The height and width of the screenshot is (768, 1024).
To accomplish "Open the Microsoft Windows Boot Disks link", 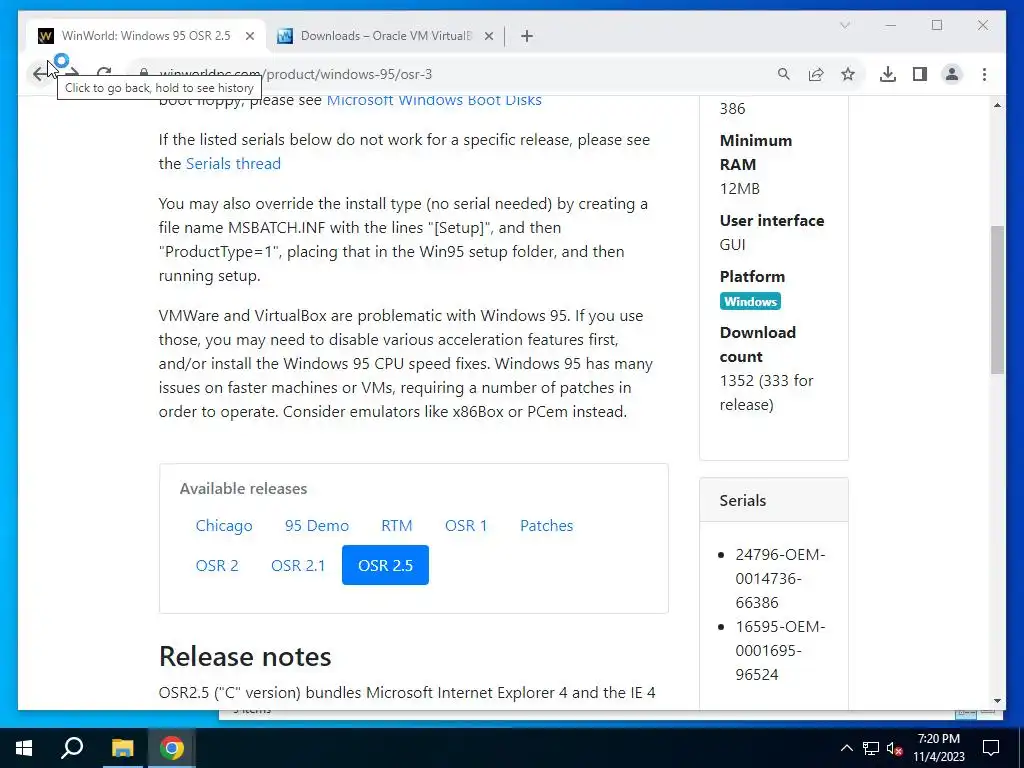I will (x=434, y=100).
